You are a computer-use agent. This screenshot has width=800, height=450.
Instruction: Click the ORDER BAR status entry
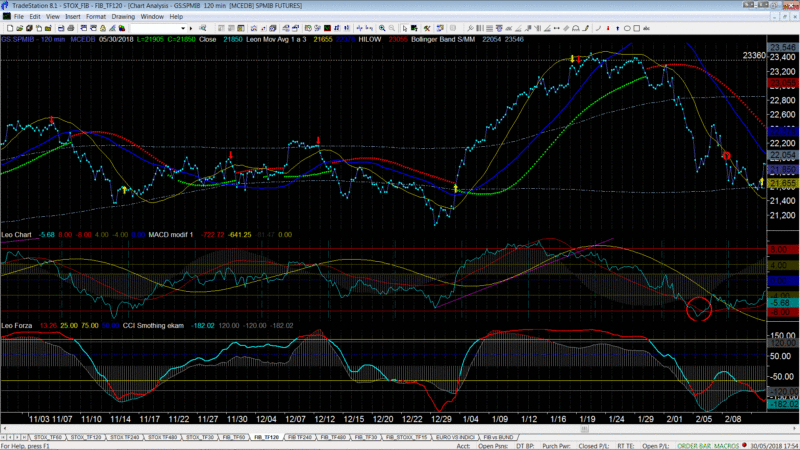(x=694, y=446)
